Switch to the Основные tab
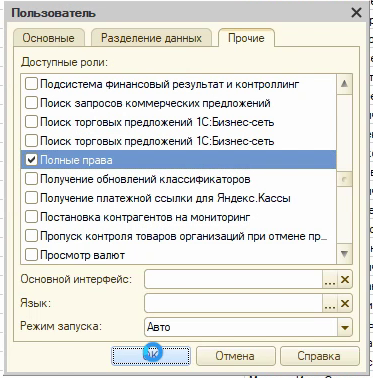Viewport: 373px width, 378px height. coord(49,38)
